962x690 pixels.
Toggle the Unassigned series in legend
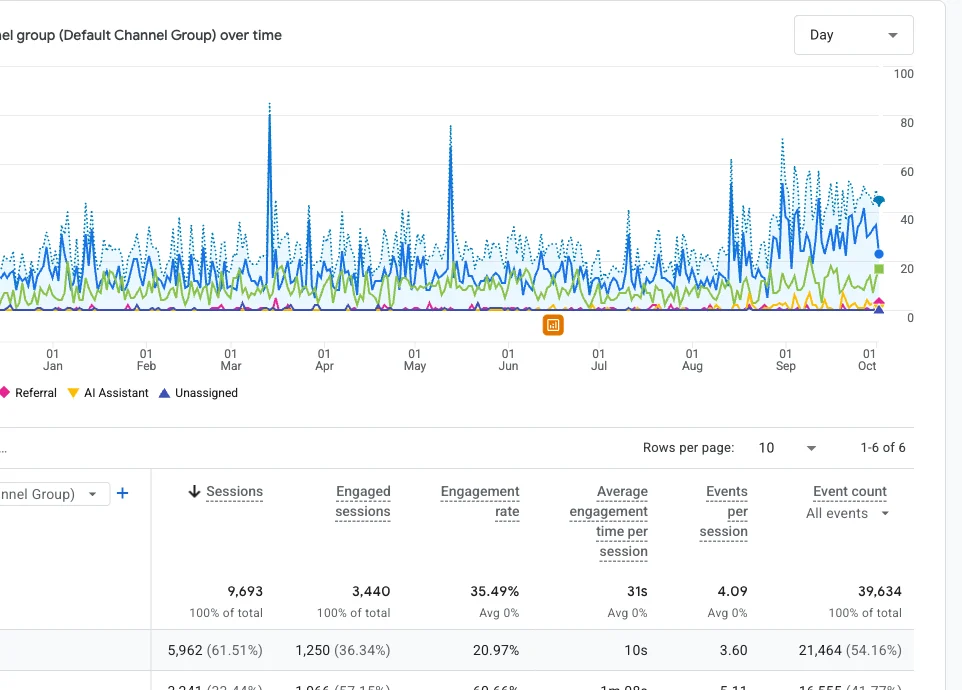pos(198,393)
